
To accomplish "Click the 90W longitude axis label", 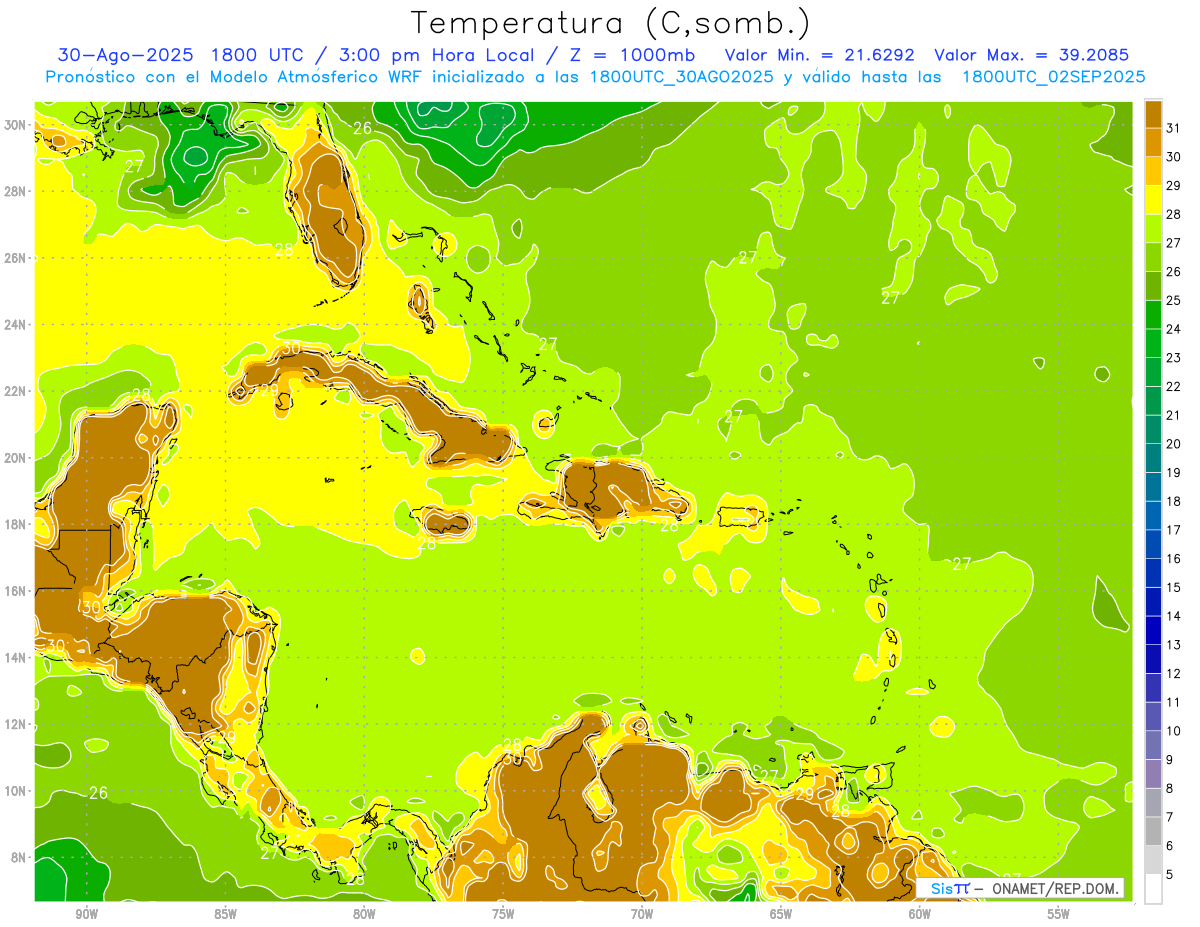I will 86,914.
